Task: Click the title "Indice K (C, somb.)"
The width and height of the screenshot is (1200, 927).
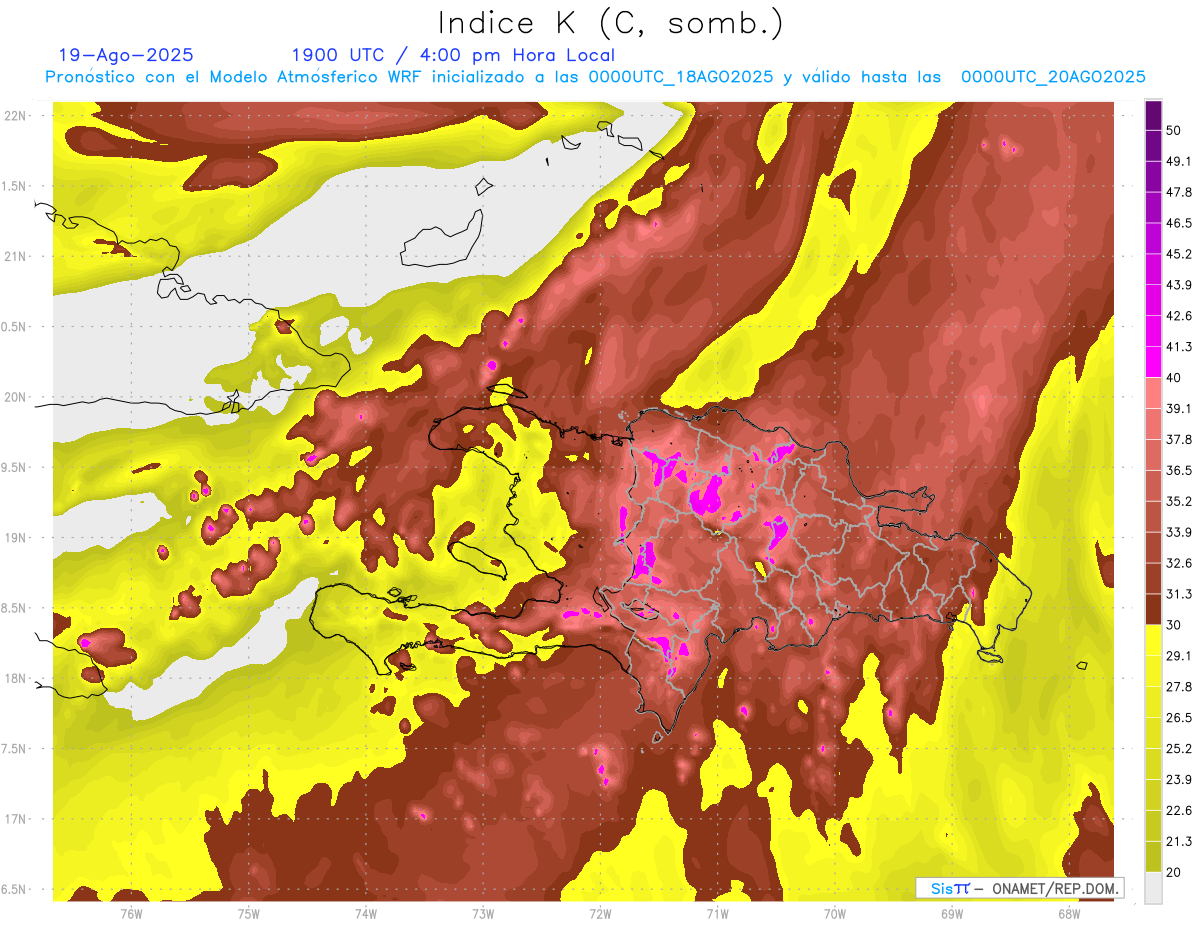Action: pyautogui.click(x=611, y=24)
